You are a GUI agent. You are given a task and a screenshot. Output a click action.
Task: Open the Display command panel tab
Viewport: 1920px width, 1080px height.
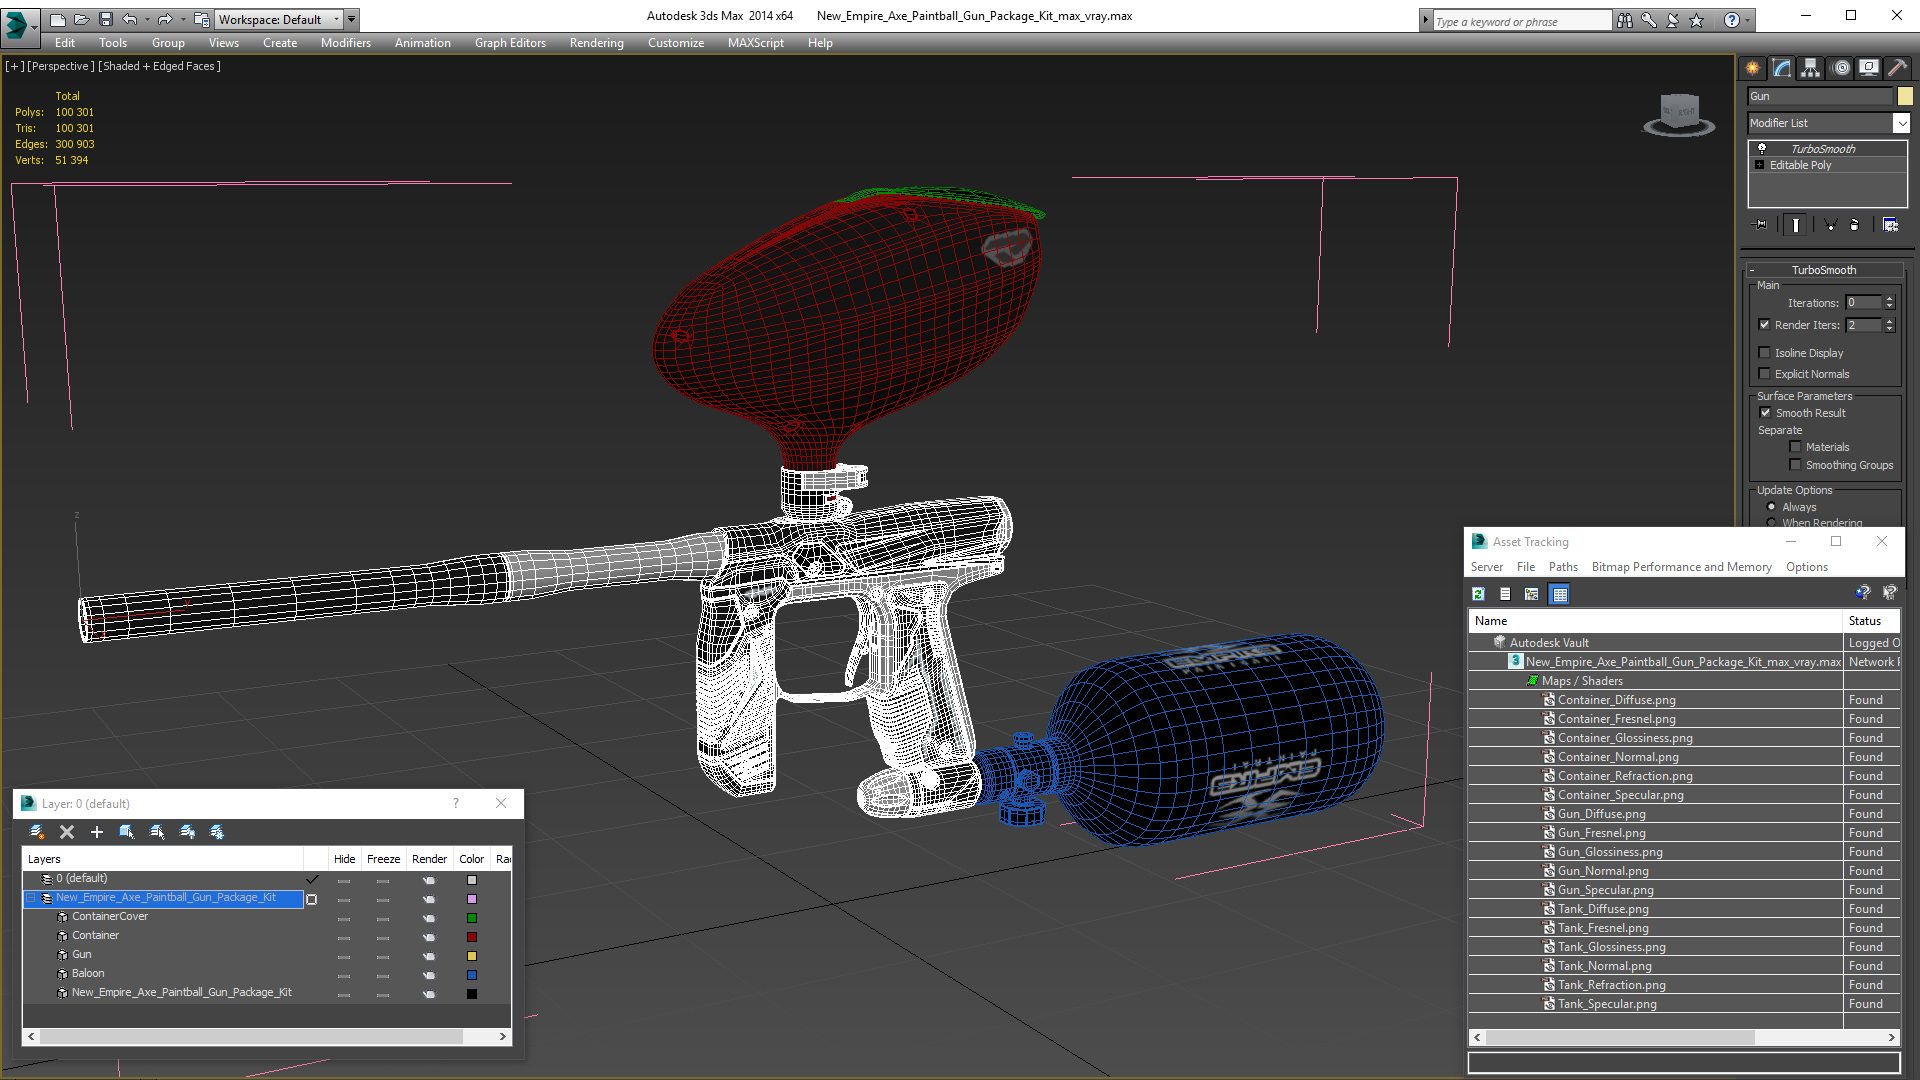(1869, 68)
